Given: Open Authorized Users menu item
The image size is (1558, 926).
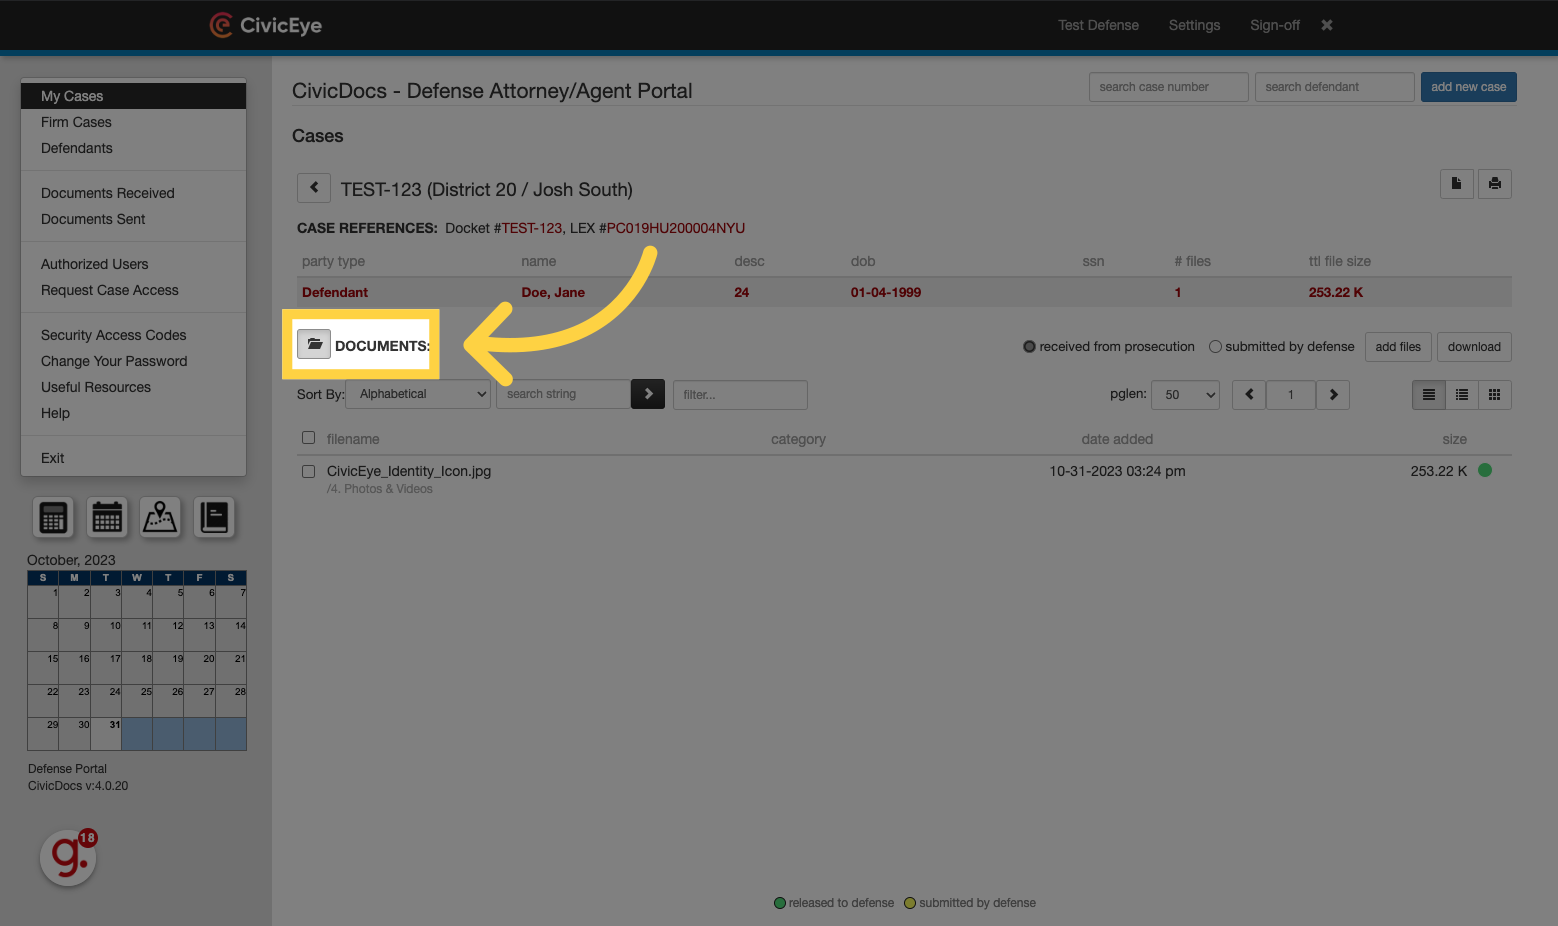Looking at the screenshot, I should [x=133, y=264].
